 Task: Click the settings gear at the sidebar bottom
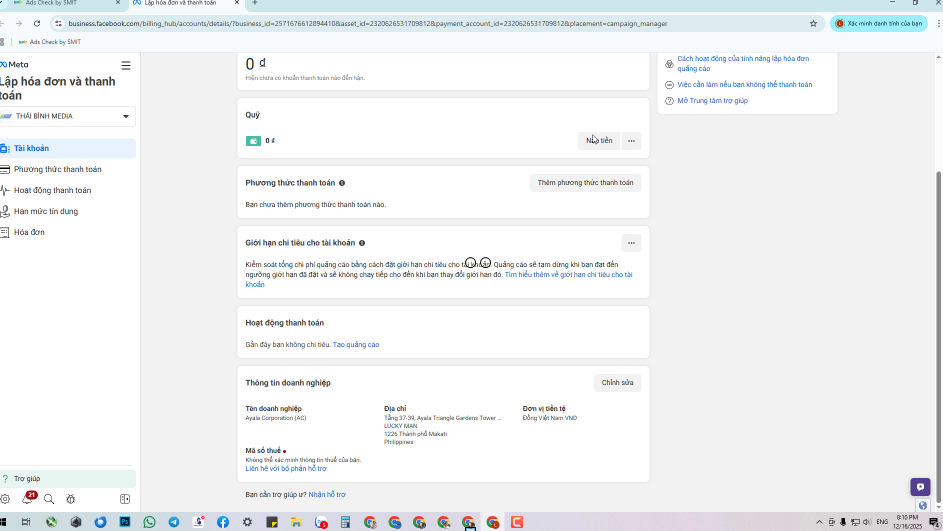click(x=6, y=499)
